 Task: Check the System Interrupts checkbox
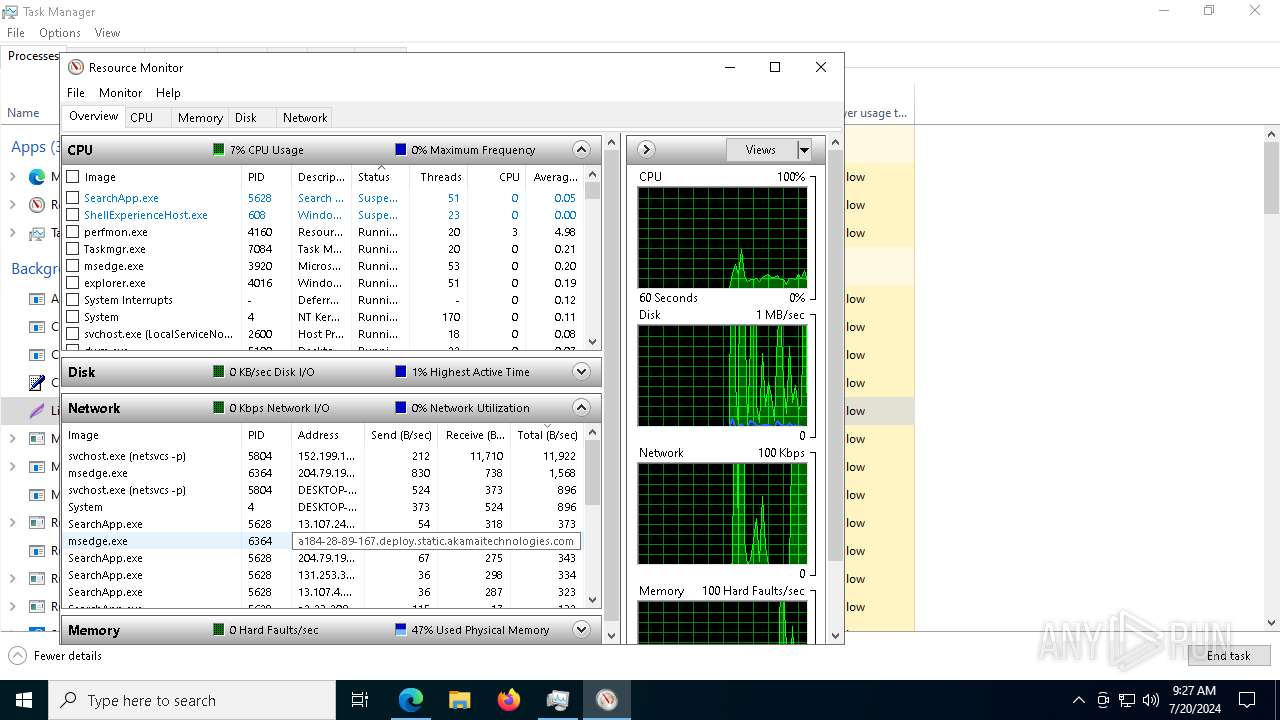(72, 300)
